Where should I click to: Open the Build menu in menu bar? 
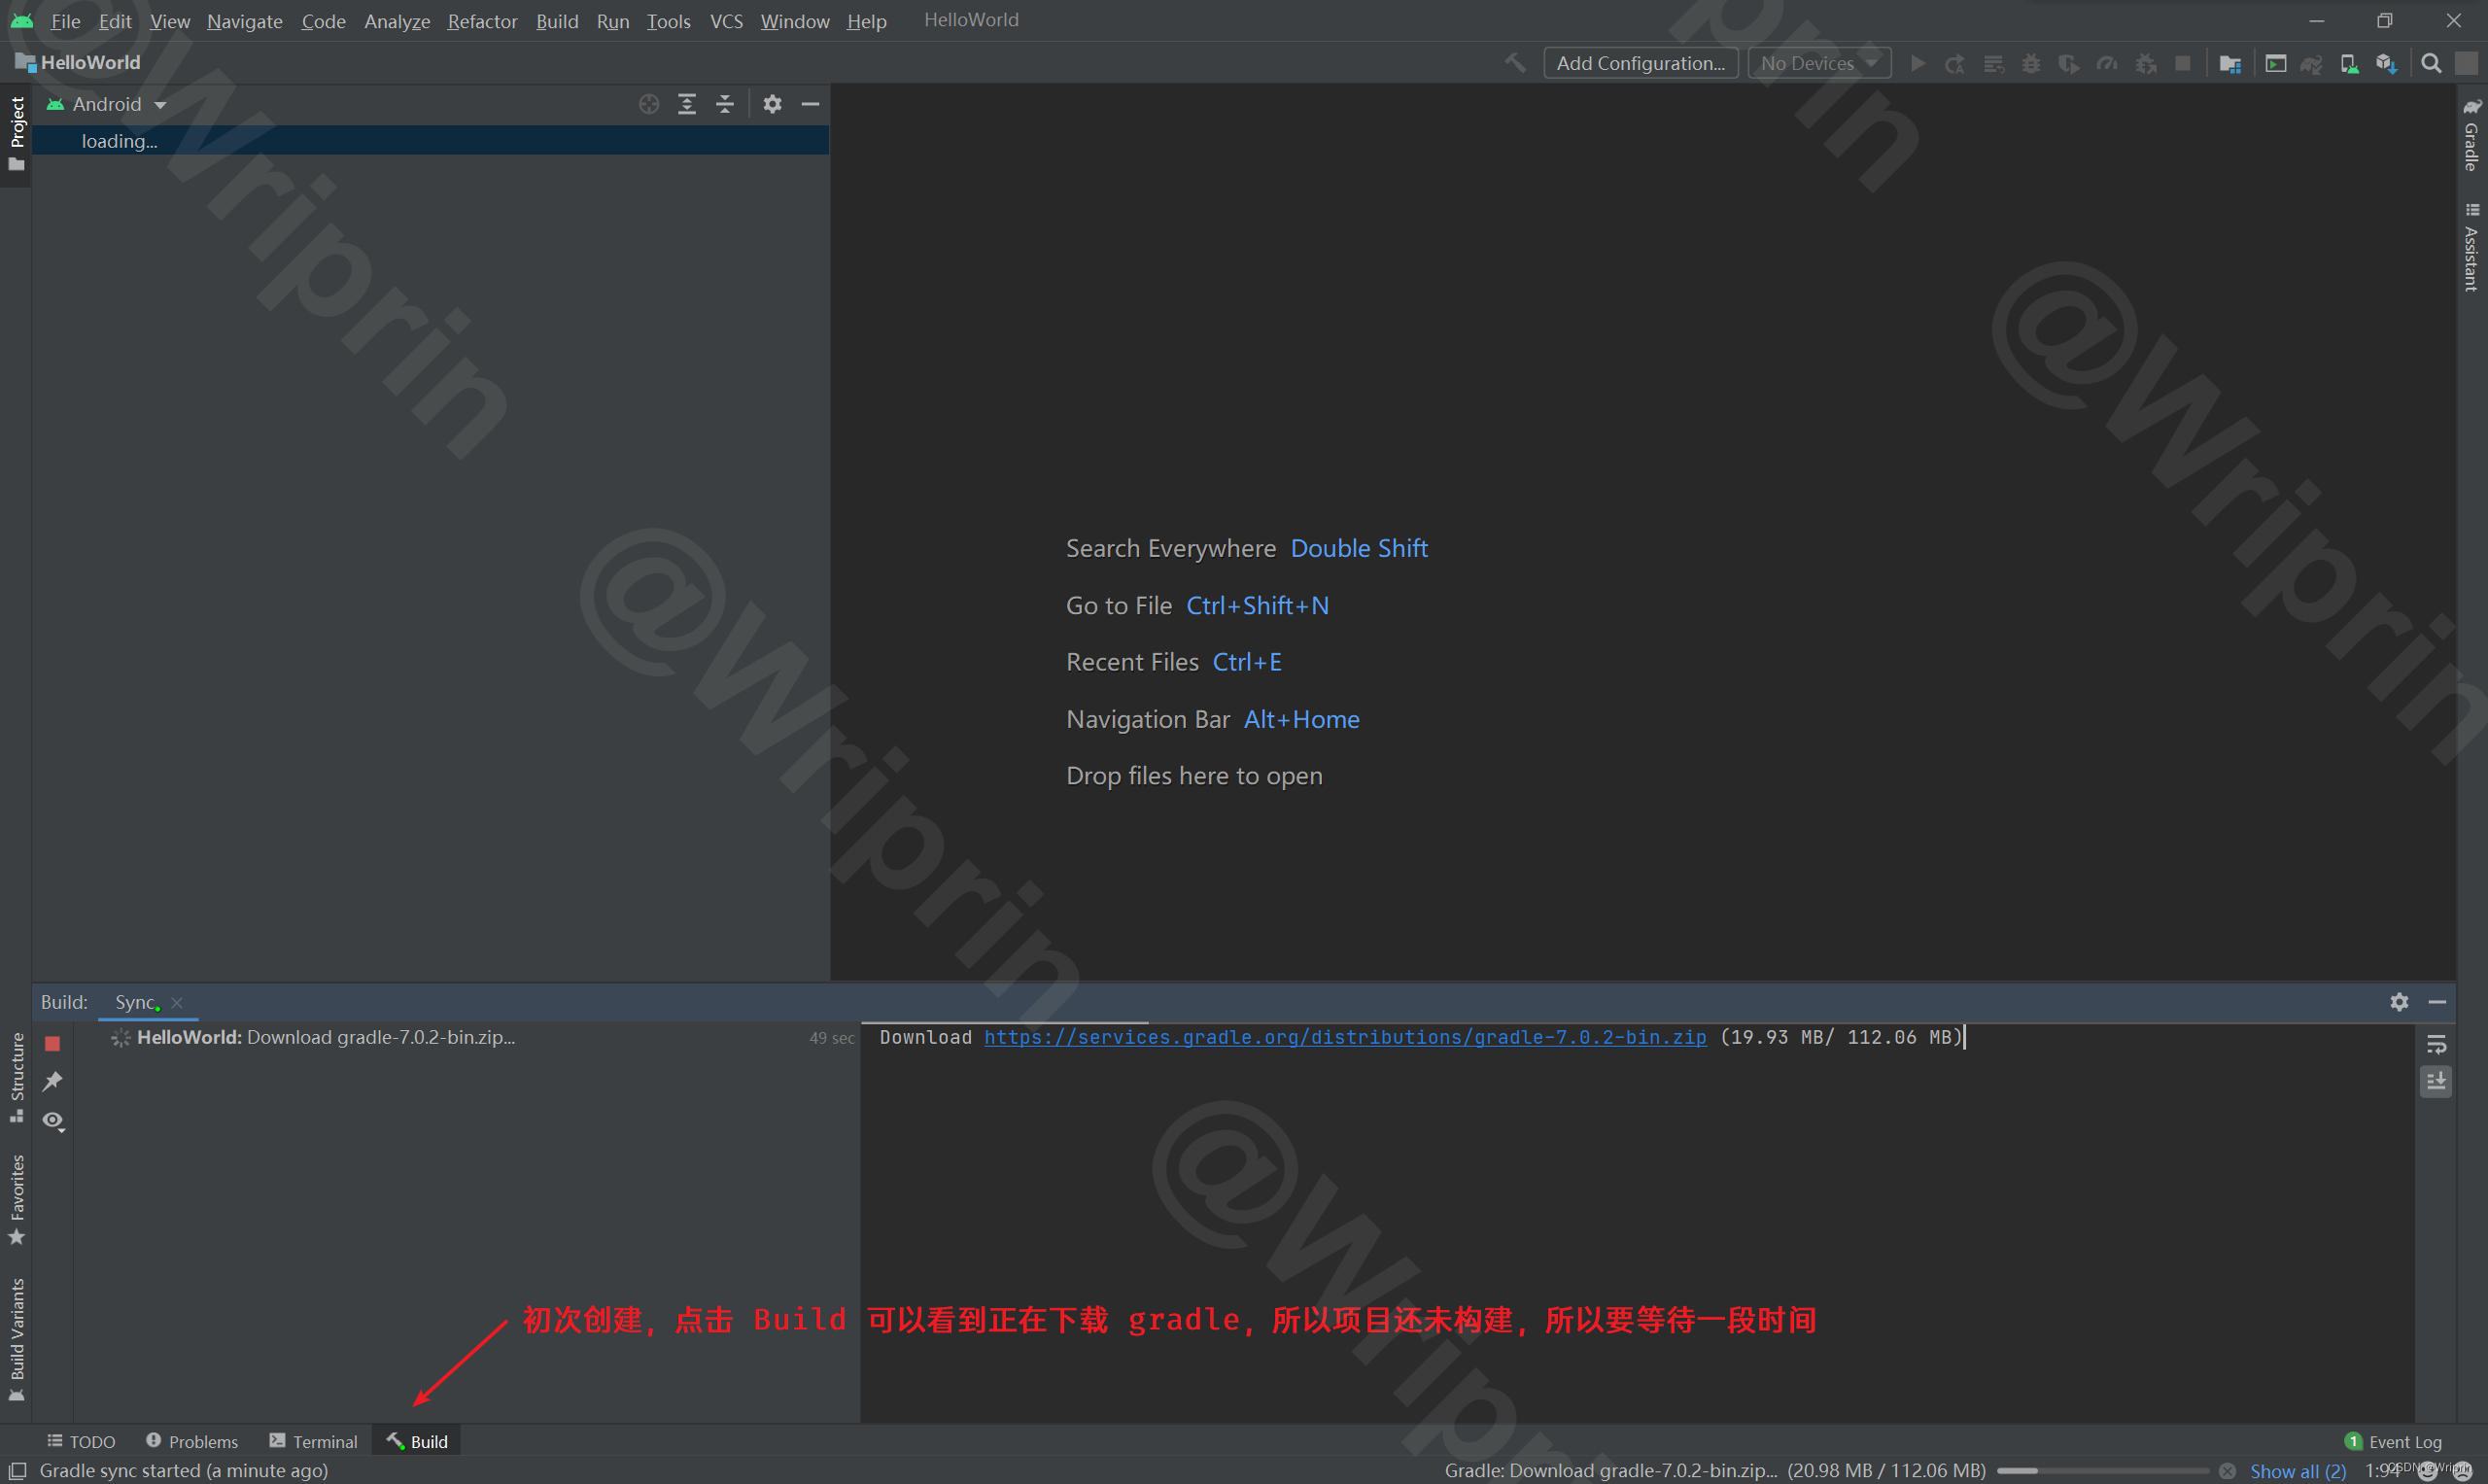[x=555, y=19]
